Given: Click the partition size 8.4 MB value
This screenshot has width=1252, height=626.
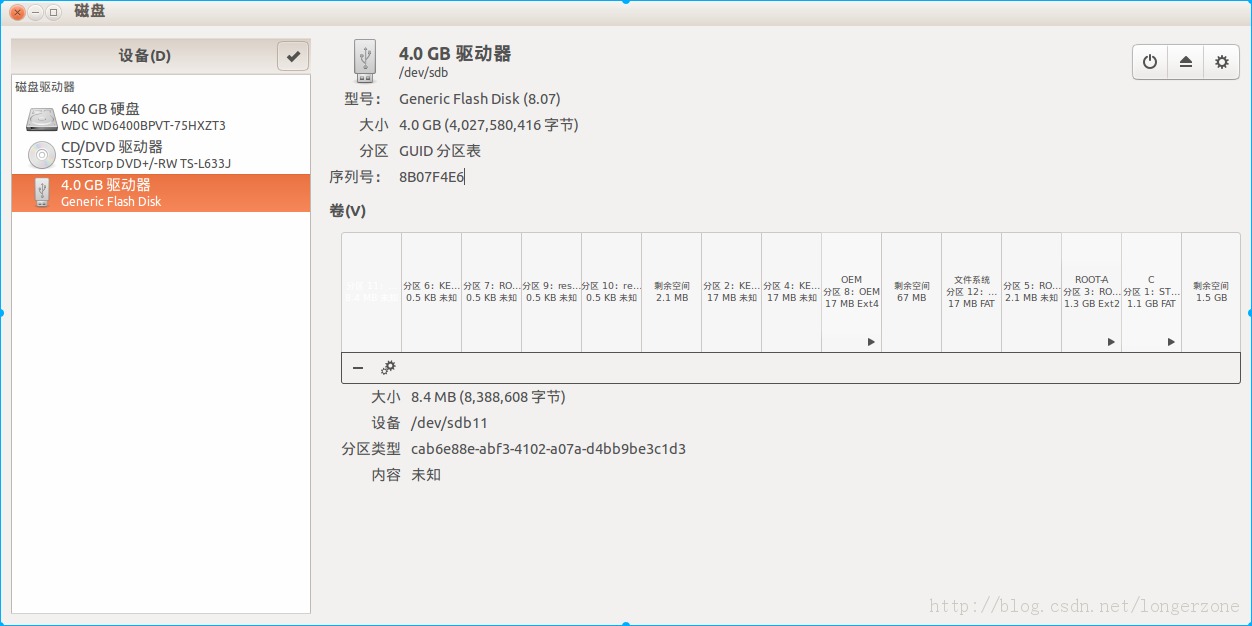Looking at the screenshot, I should [x=488, y=397].
